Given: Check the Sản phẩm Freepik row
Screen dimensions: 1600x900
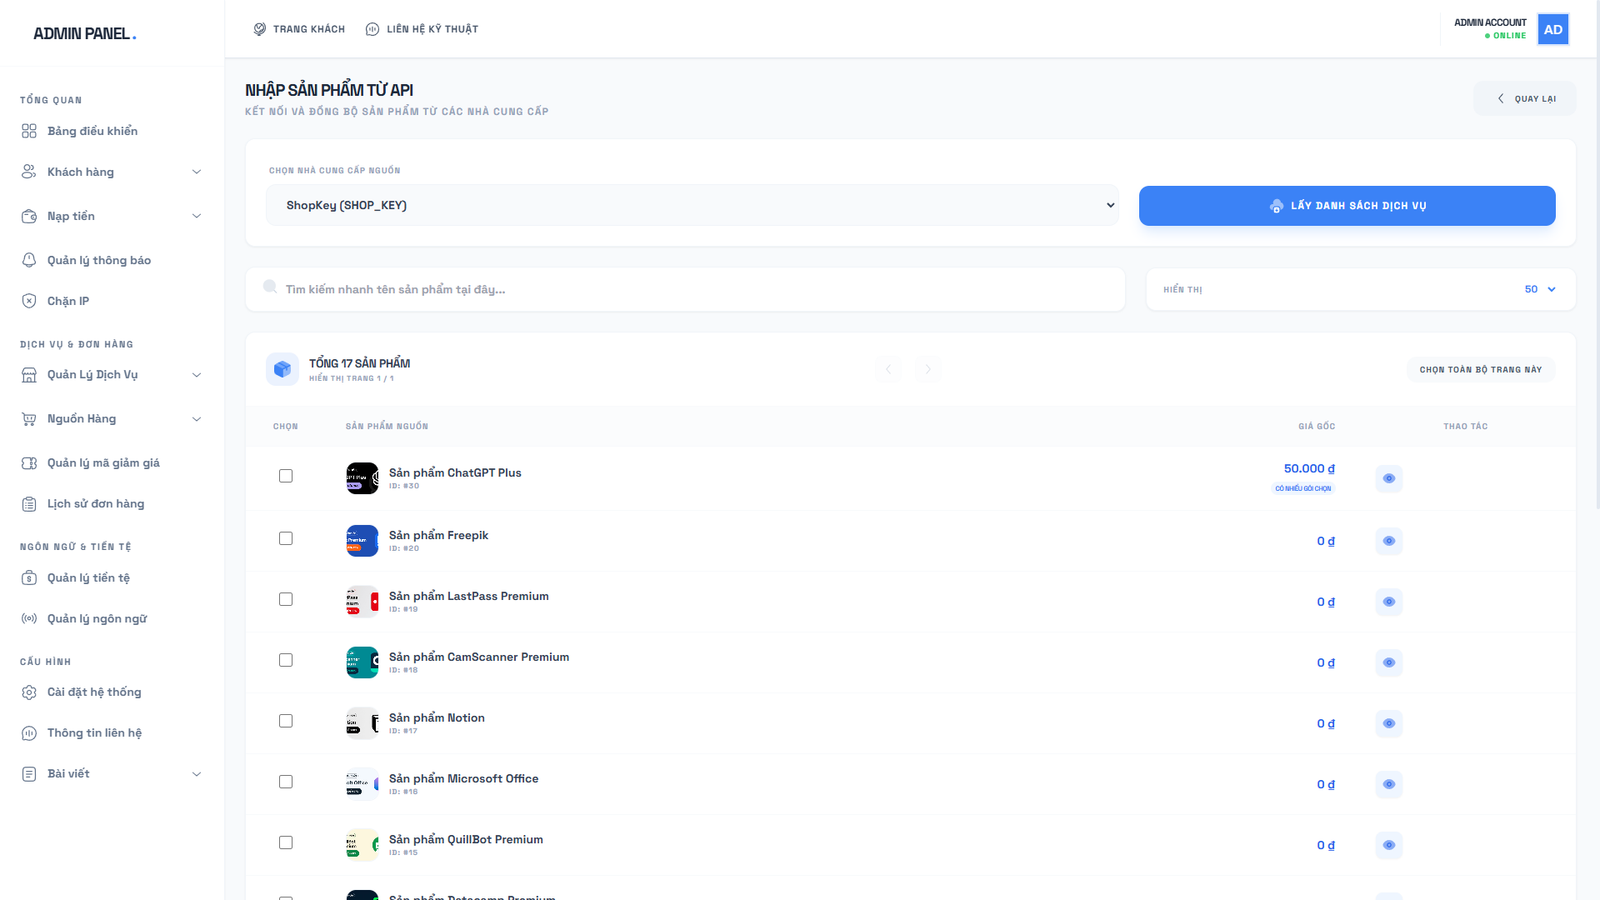Looking at the screenshot, I should pyautogui.click(x=285, y=538).
